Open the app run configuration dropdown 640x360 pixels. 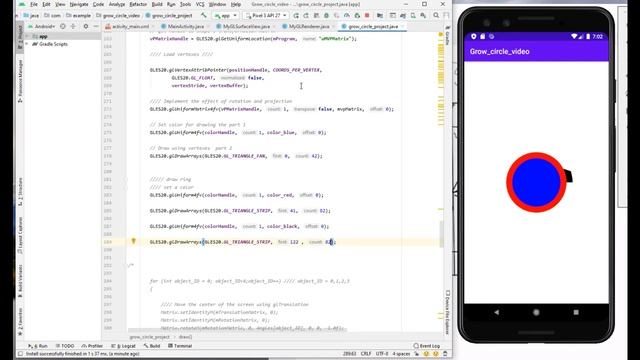225,16
